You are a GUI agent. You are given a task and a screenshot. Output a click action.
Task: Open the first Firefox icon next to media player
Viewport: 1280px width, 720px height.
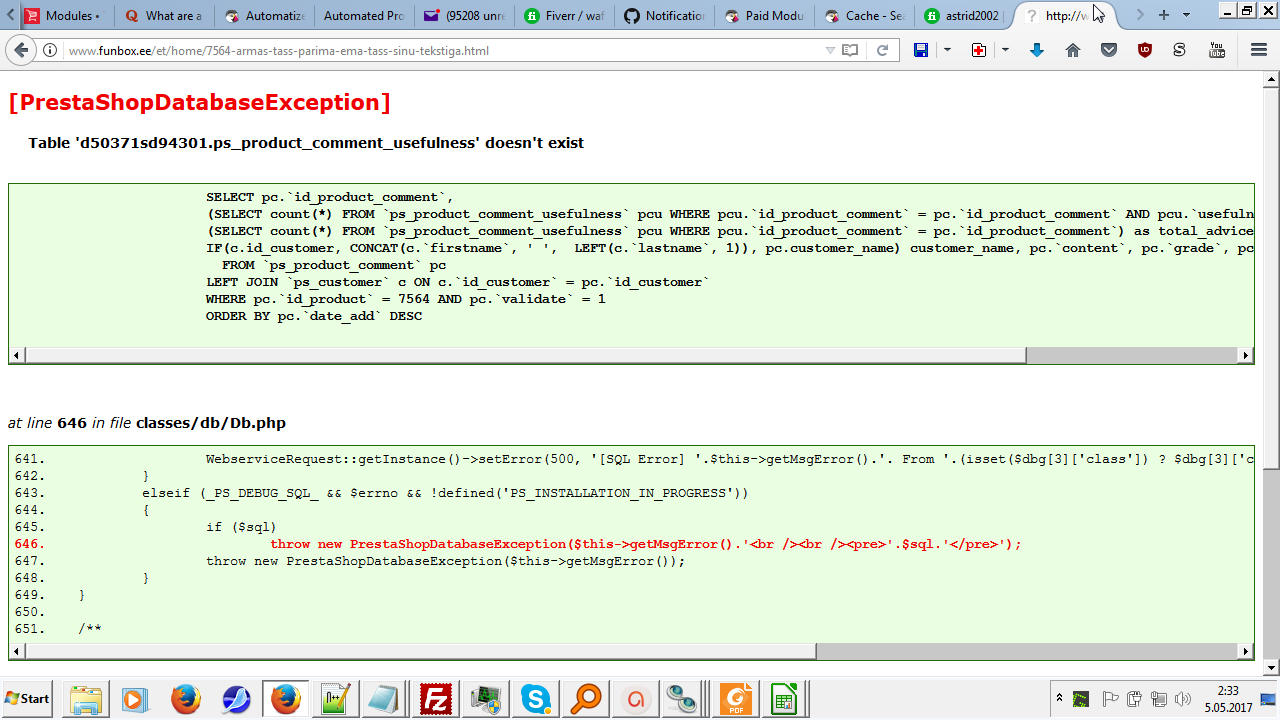tap(185, 699)
